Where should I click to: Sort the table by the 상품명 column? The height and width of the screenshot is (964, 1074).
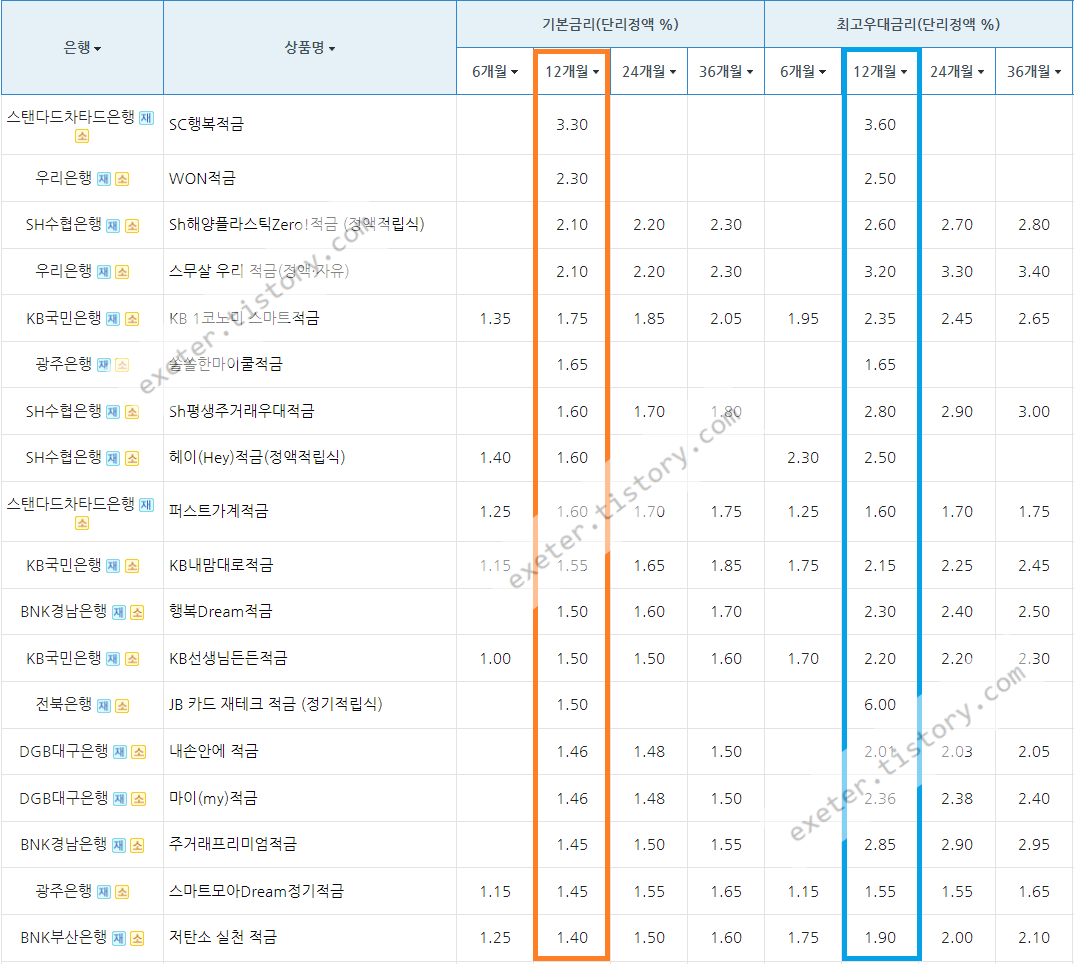click(x=310, y=47)
